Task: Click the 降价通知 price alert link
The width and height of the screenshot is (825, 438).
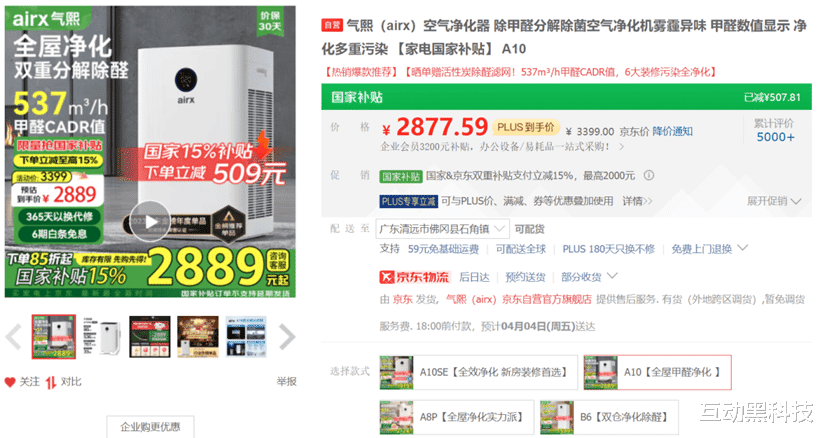Action: (x=672, y=131)
